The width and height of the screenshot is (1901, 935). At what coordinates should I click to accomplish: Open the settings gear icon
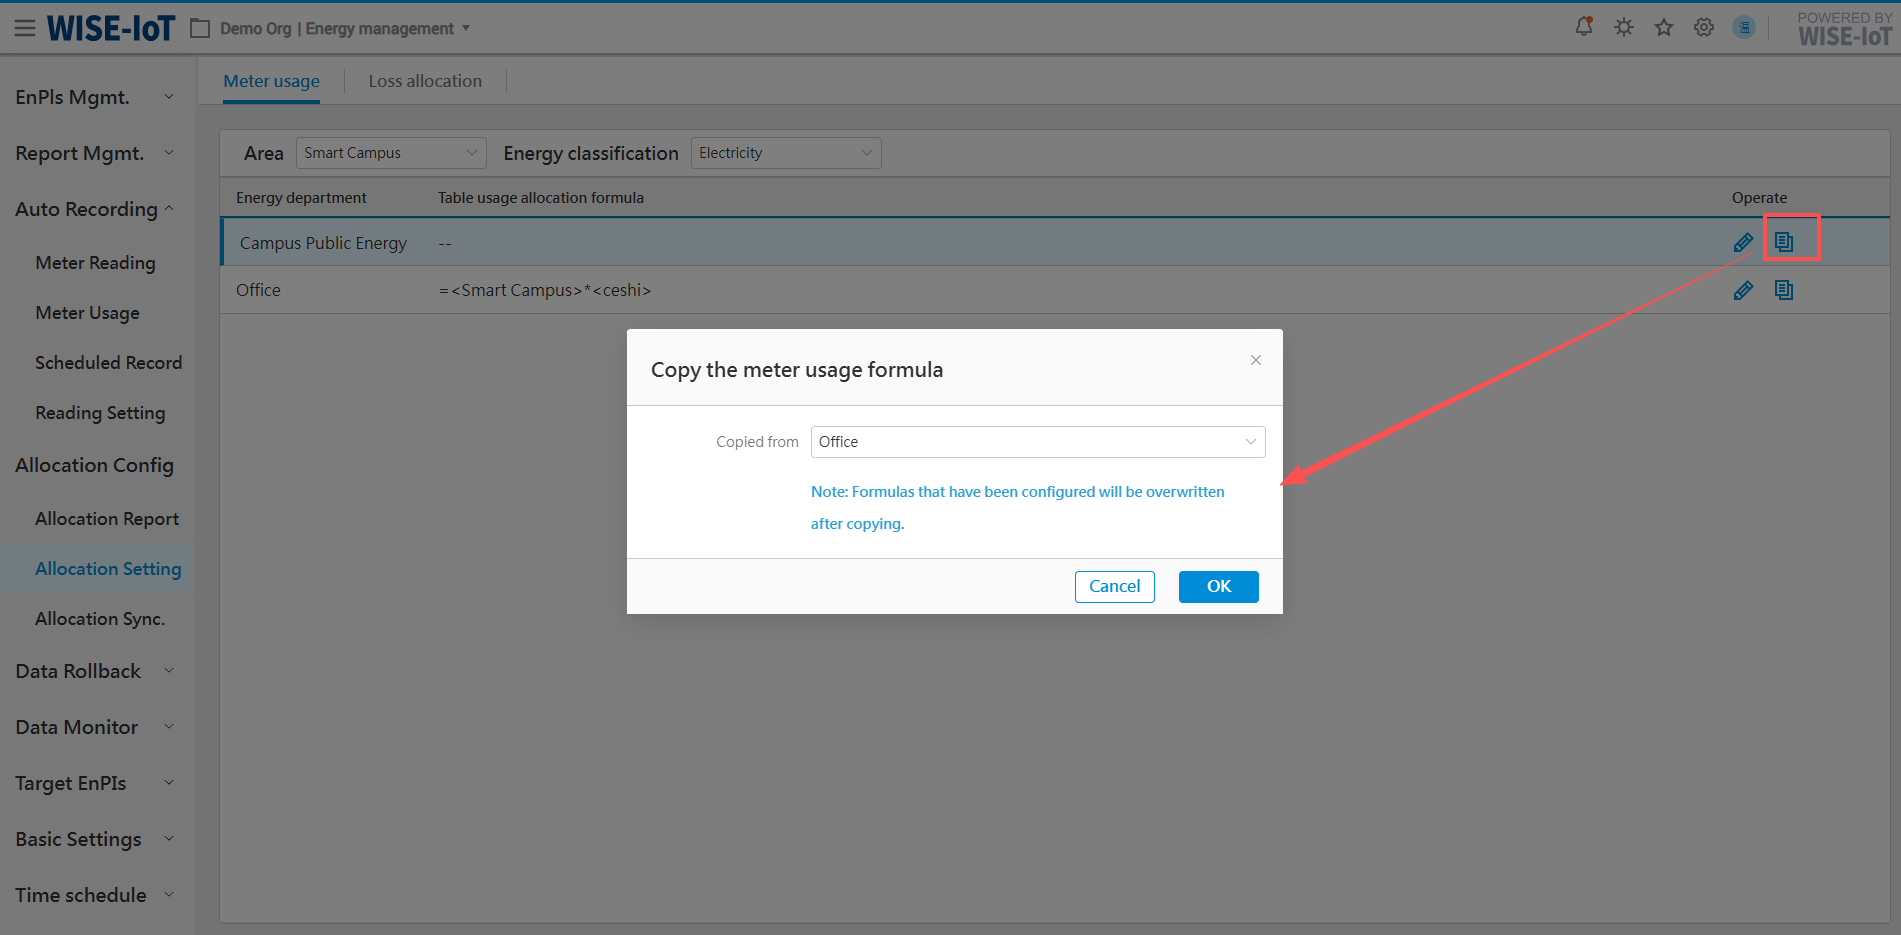(1704, 27)
